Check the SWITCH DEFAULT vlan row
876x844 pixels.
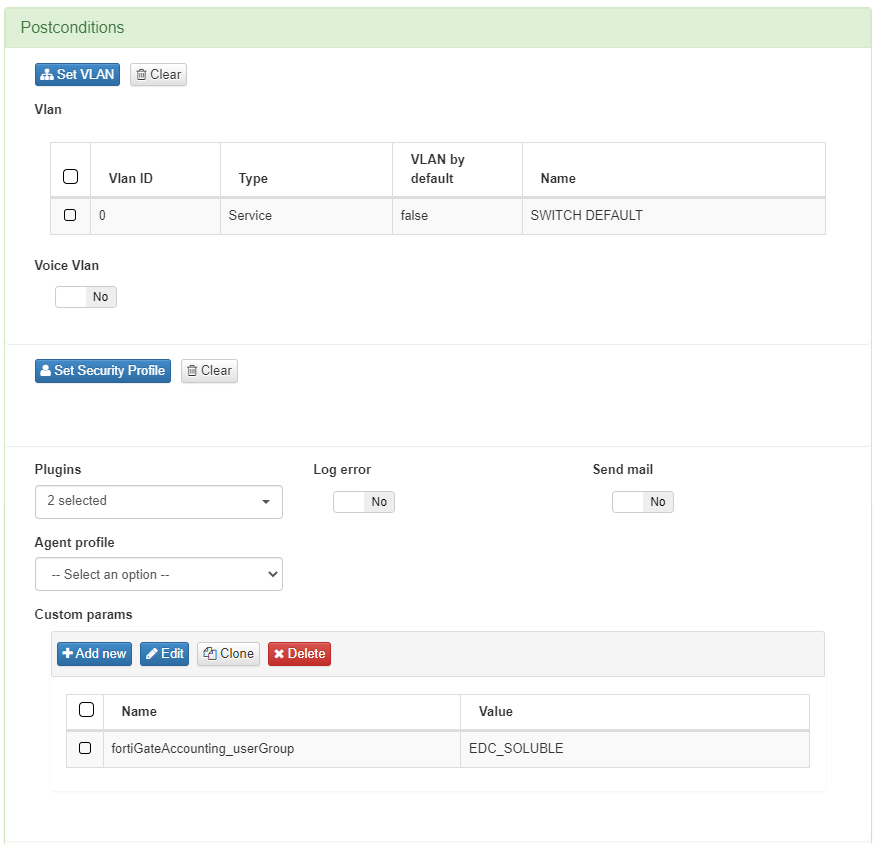tap(70, 215)
